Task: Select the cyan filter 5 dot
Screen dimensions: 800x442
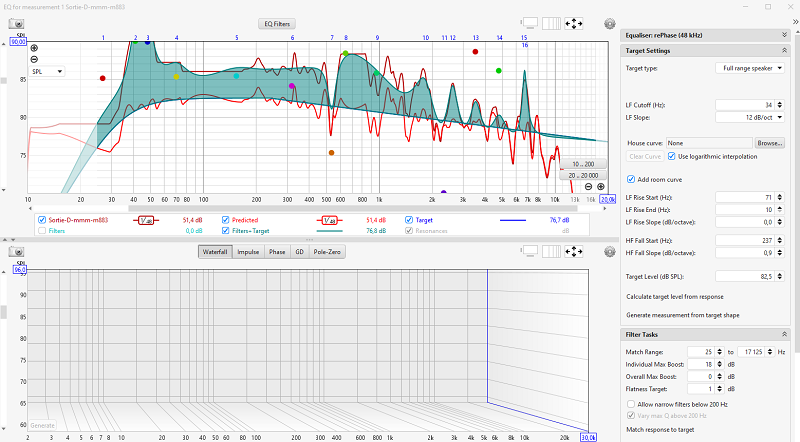Action: pos(236,76)
